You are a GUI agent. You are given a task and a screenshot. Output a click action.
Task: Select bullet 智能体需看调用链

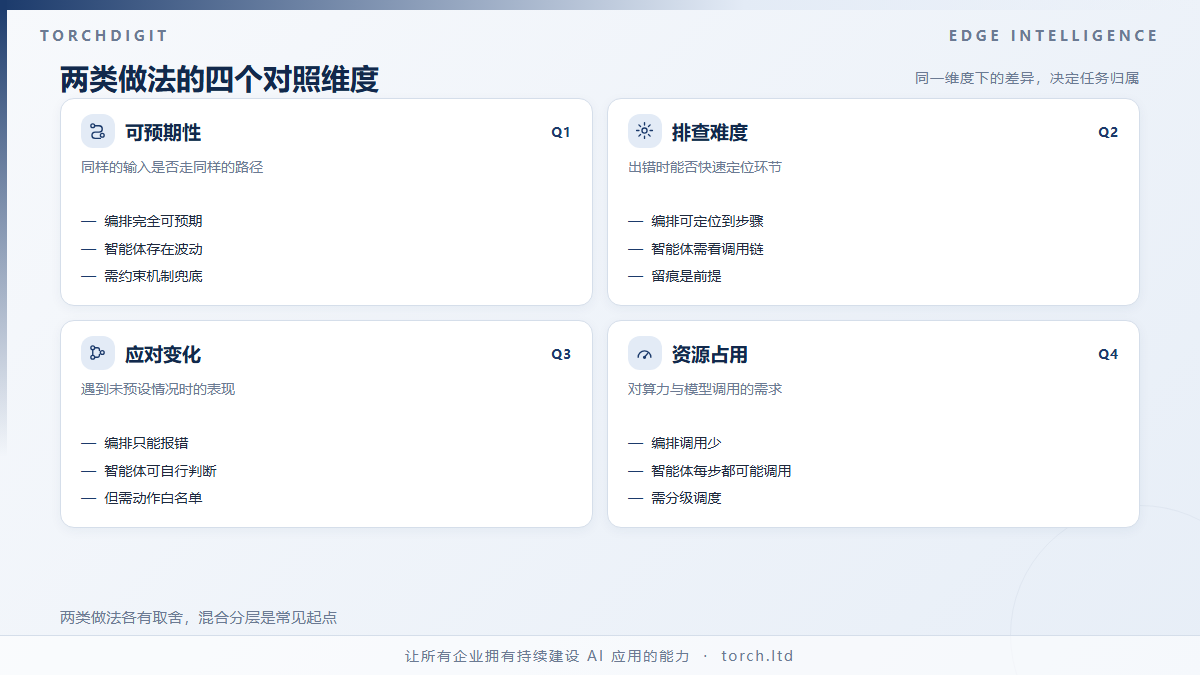point(707,249)
